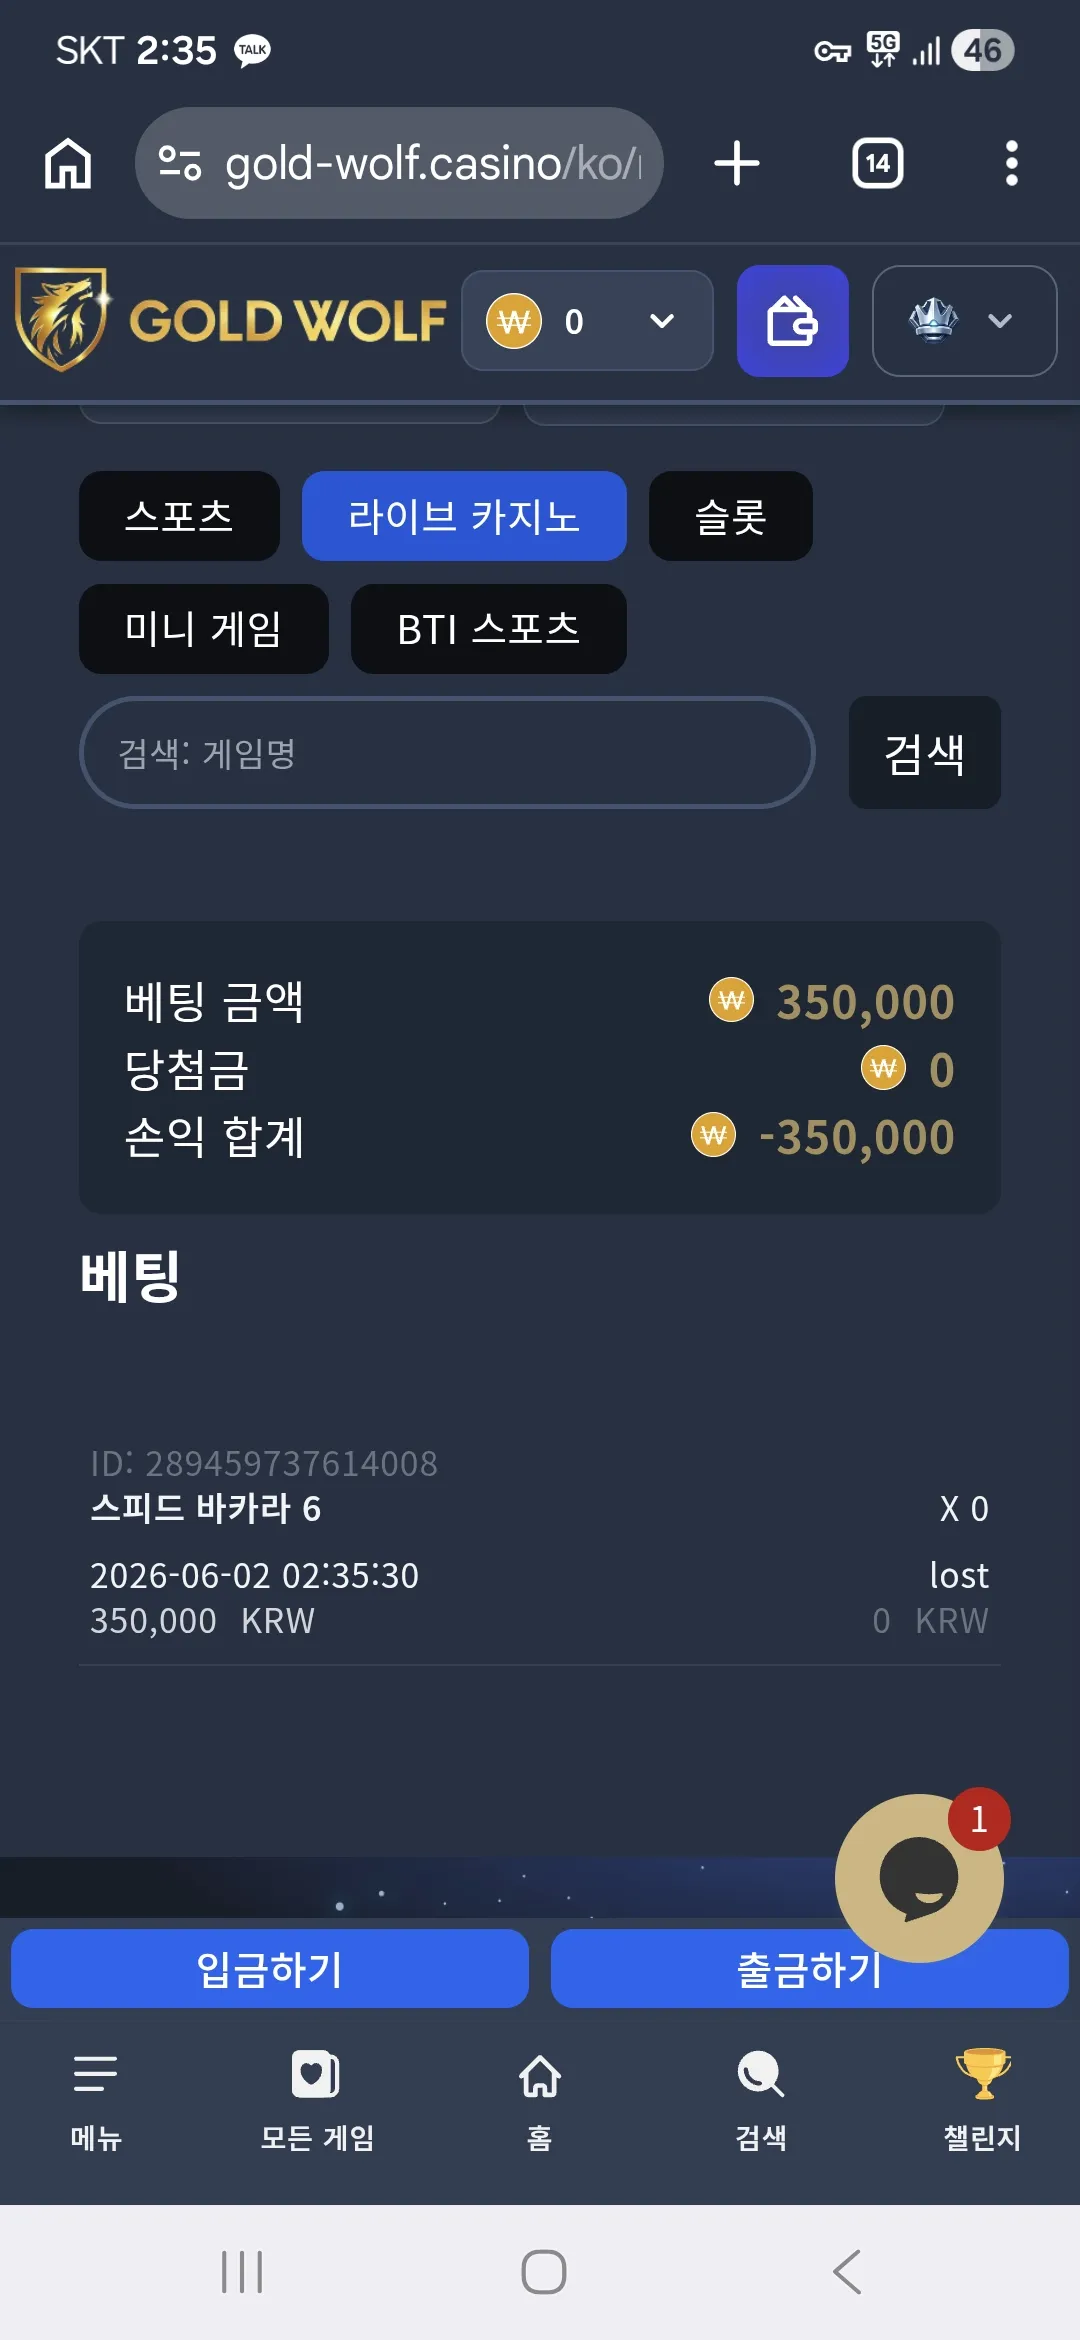Tap the site settings icon in address bar

pyautogui.click(x=180, y=163)
